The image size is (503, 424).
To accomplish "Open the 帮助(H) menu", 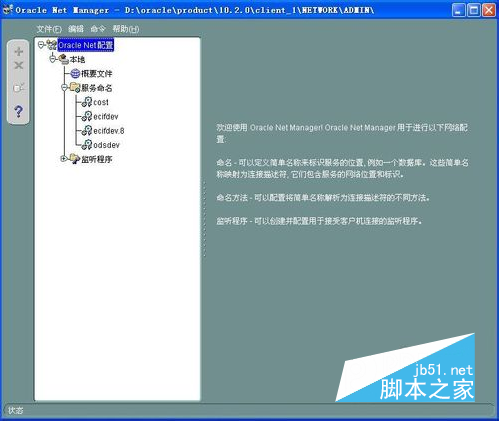I will 126,29.
